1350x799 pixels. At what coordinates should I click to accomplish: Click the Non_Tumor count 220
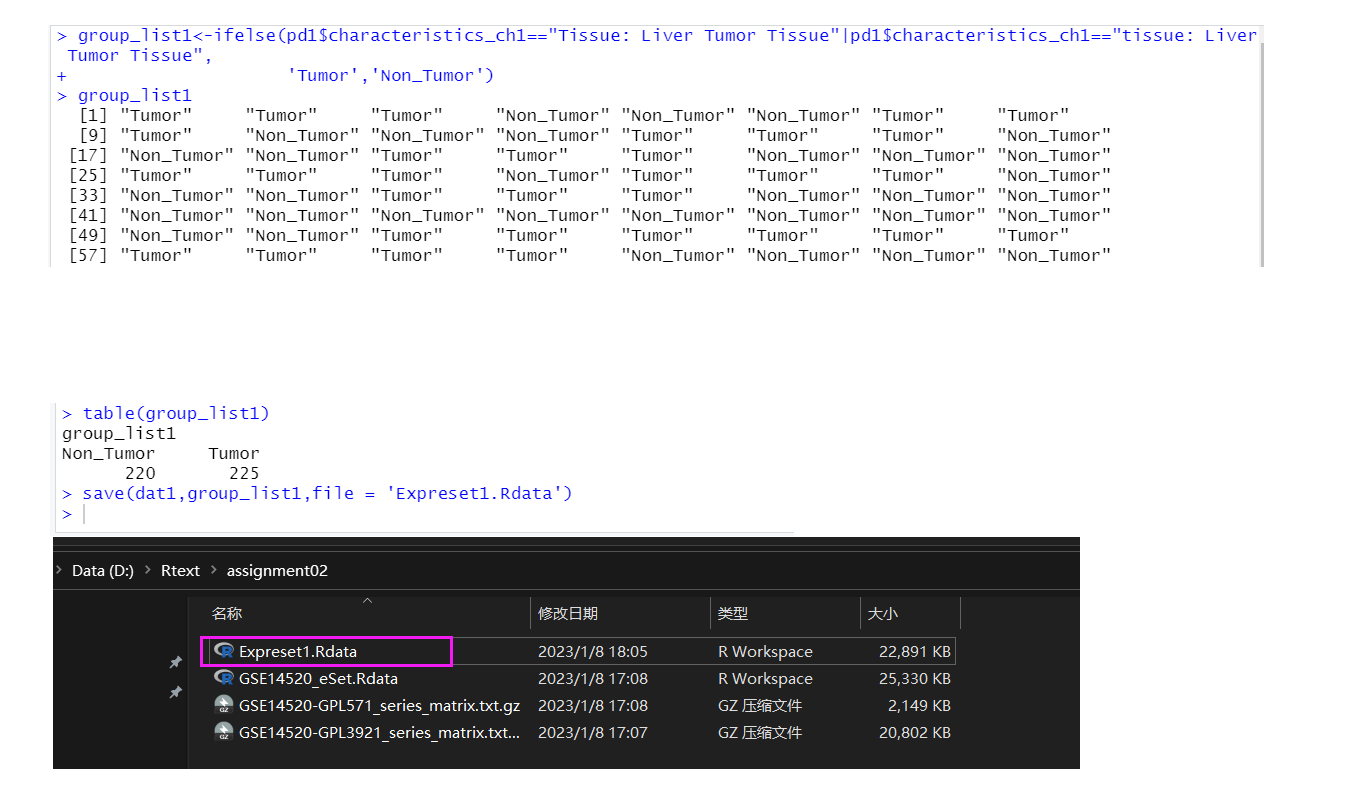tap(140, 473)
